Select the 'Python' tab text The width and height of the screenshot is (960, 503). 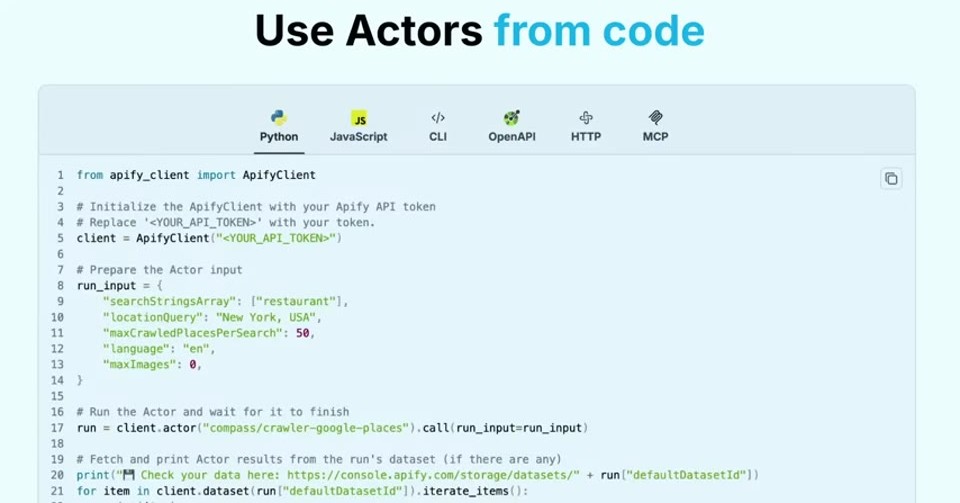click(x=279, y=137)
